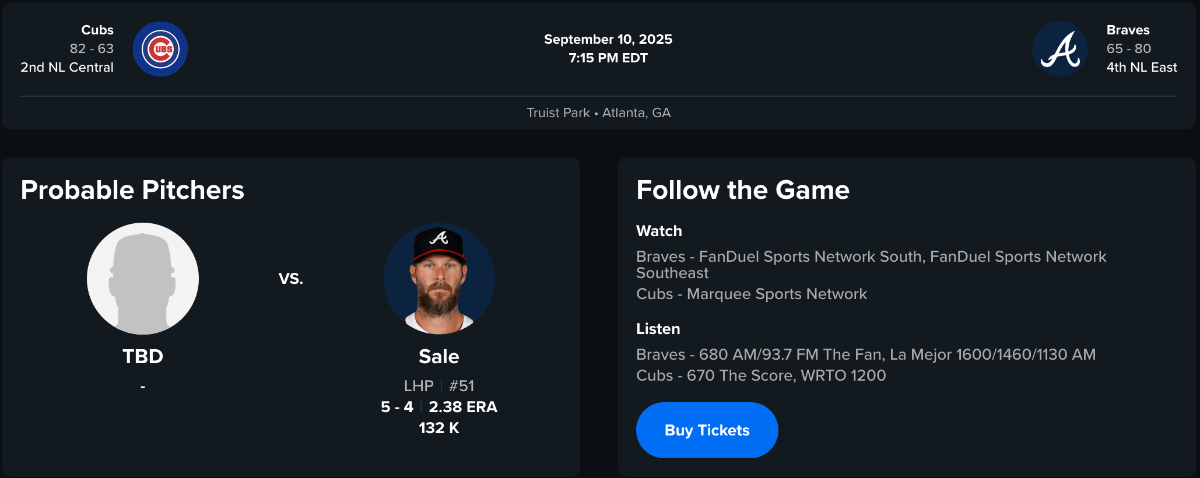The width and height of the screenshot is (1200, 478).
Task: Click the Braves team name in header
Action: tap(1127, 30)
